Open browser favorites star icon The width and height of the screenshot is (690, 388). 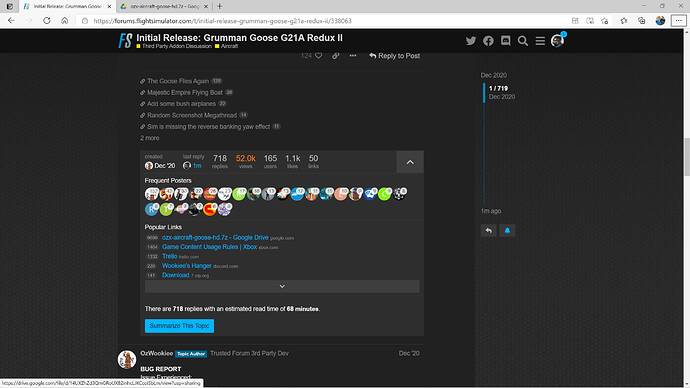click(624, 21)
